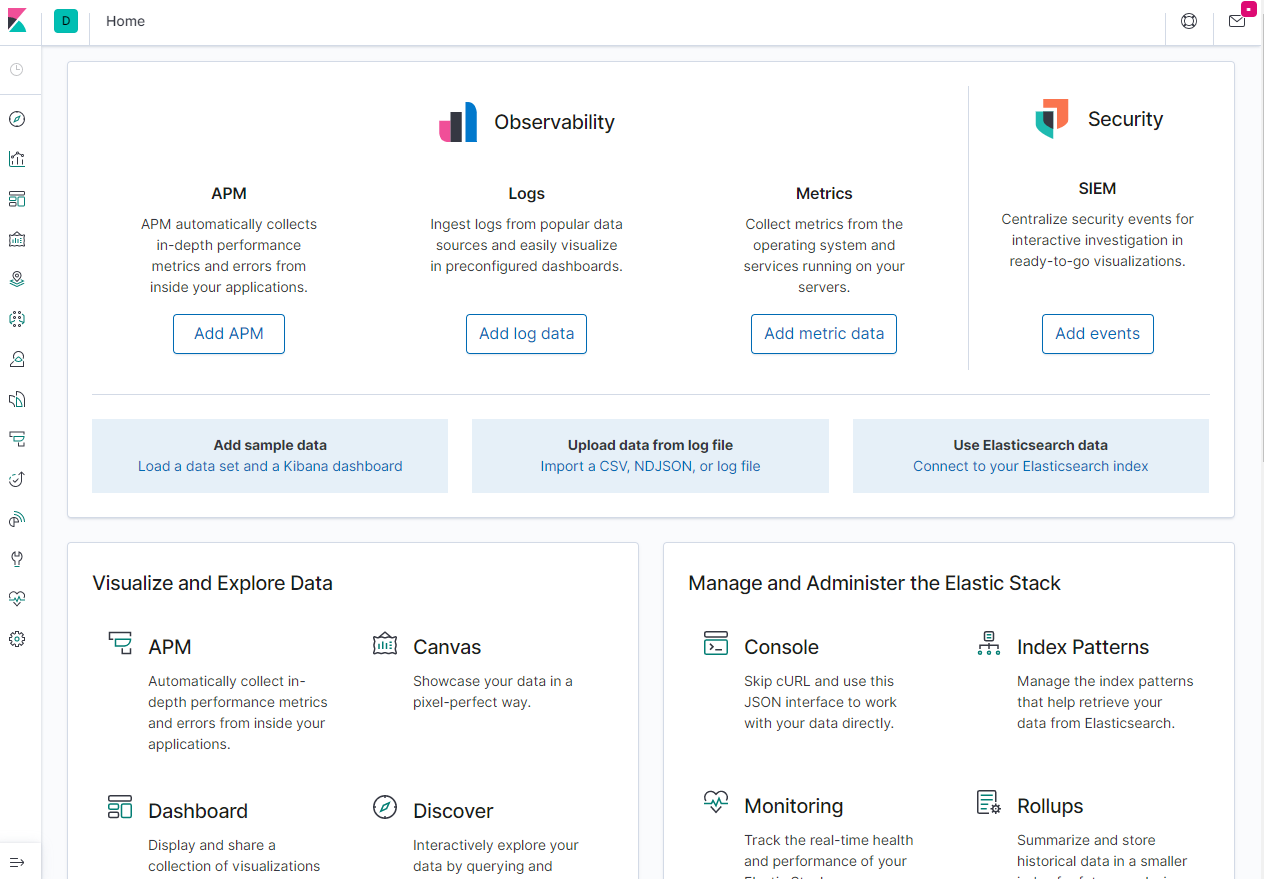Open Index Patterns management link
This screenshot has height=879, width=1264.
tap(1083, 647)
